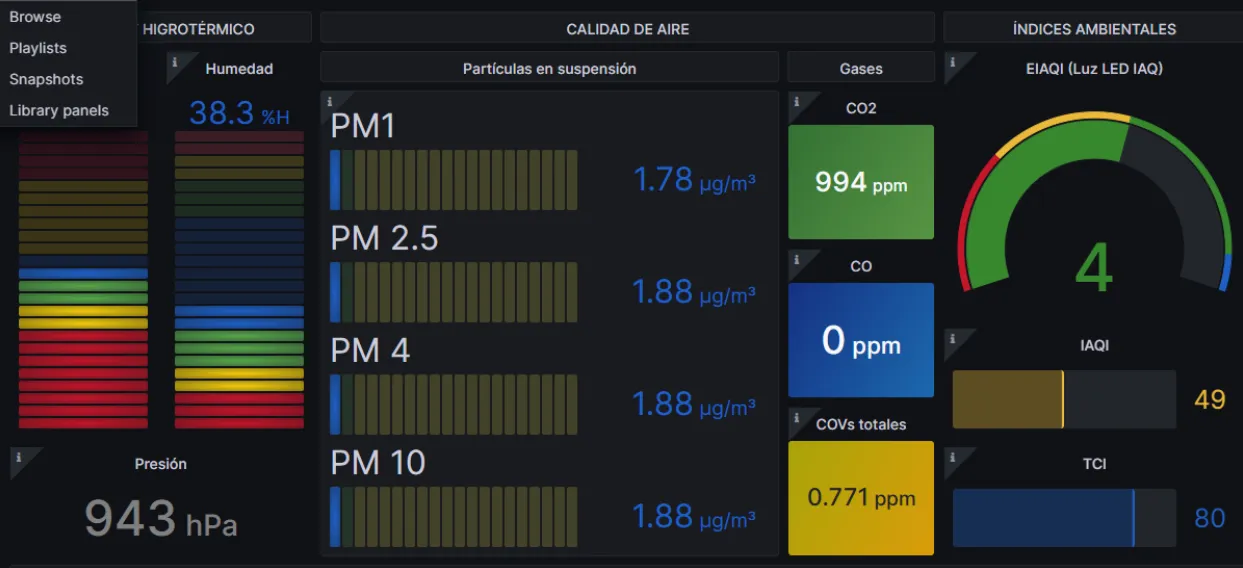Go to Library panels menu entry

pos(59,110)
